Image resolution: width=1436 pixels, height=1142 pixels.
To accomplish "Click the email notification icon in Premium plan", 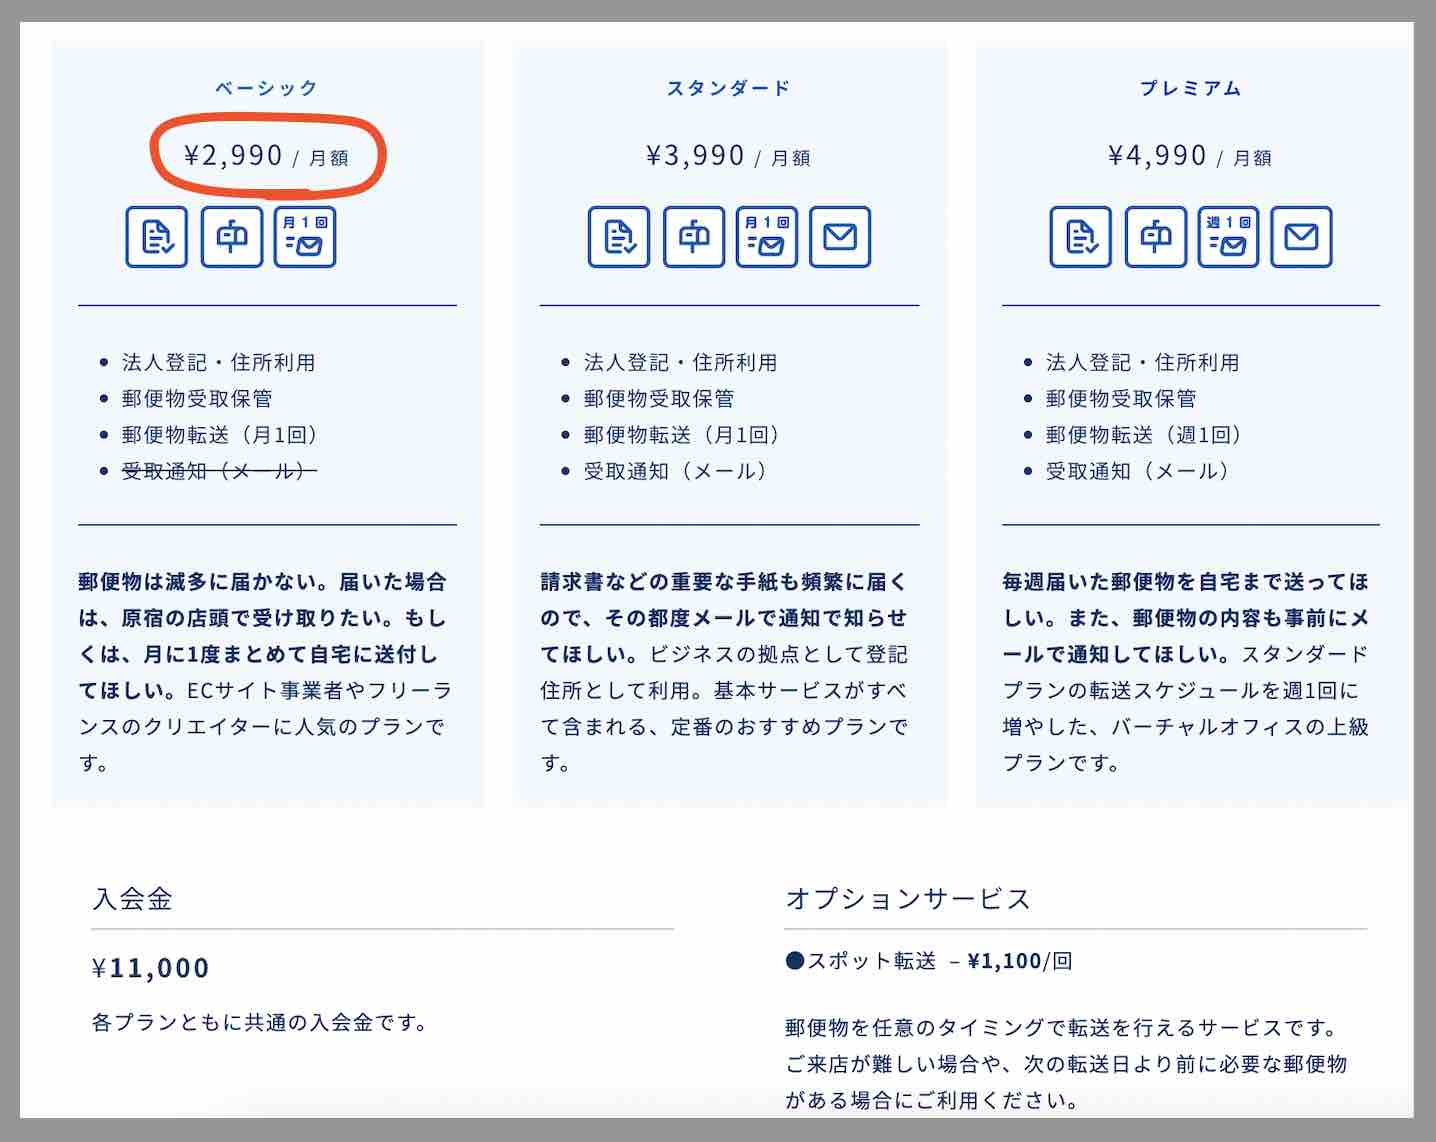I will [x=1301, y=237].
